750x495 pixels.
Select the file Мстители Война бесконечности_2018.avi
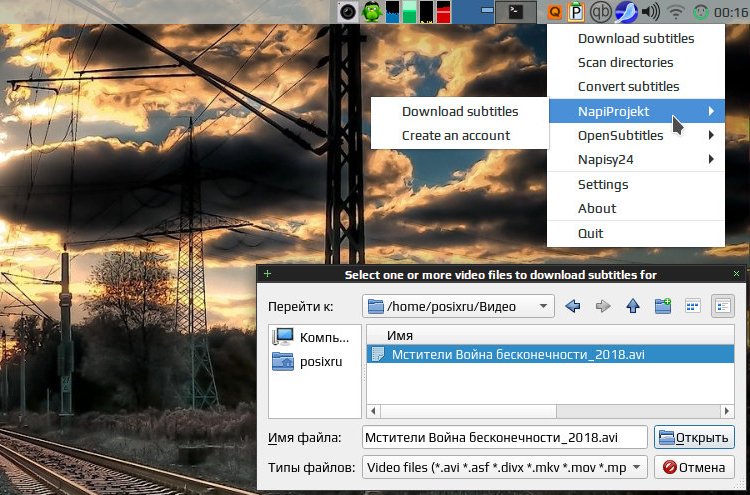point(550,354)
